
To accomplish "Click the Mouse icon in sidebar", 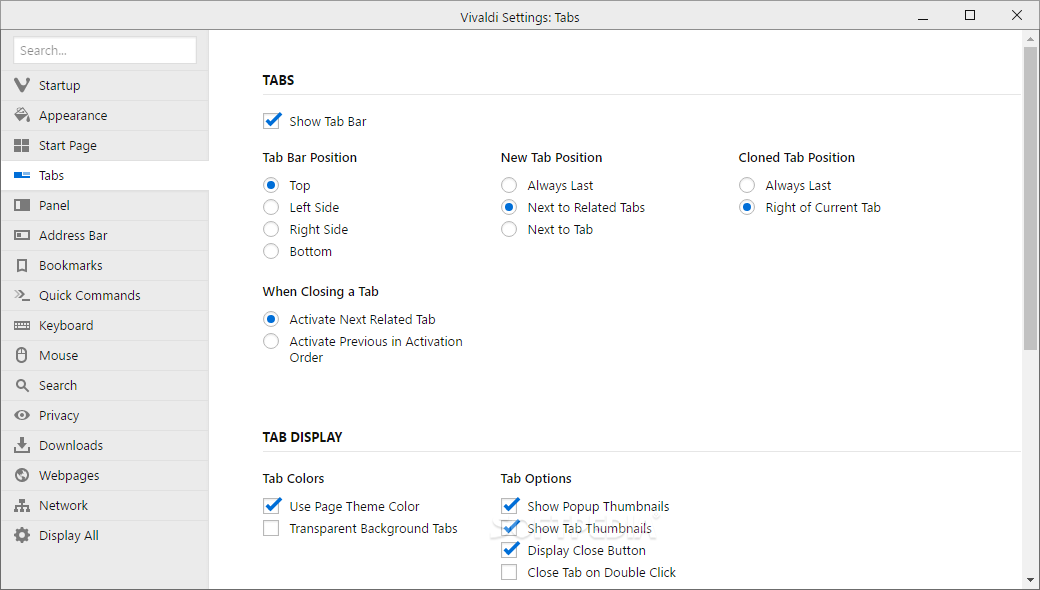I will 22,355.
